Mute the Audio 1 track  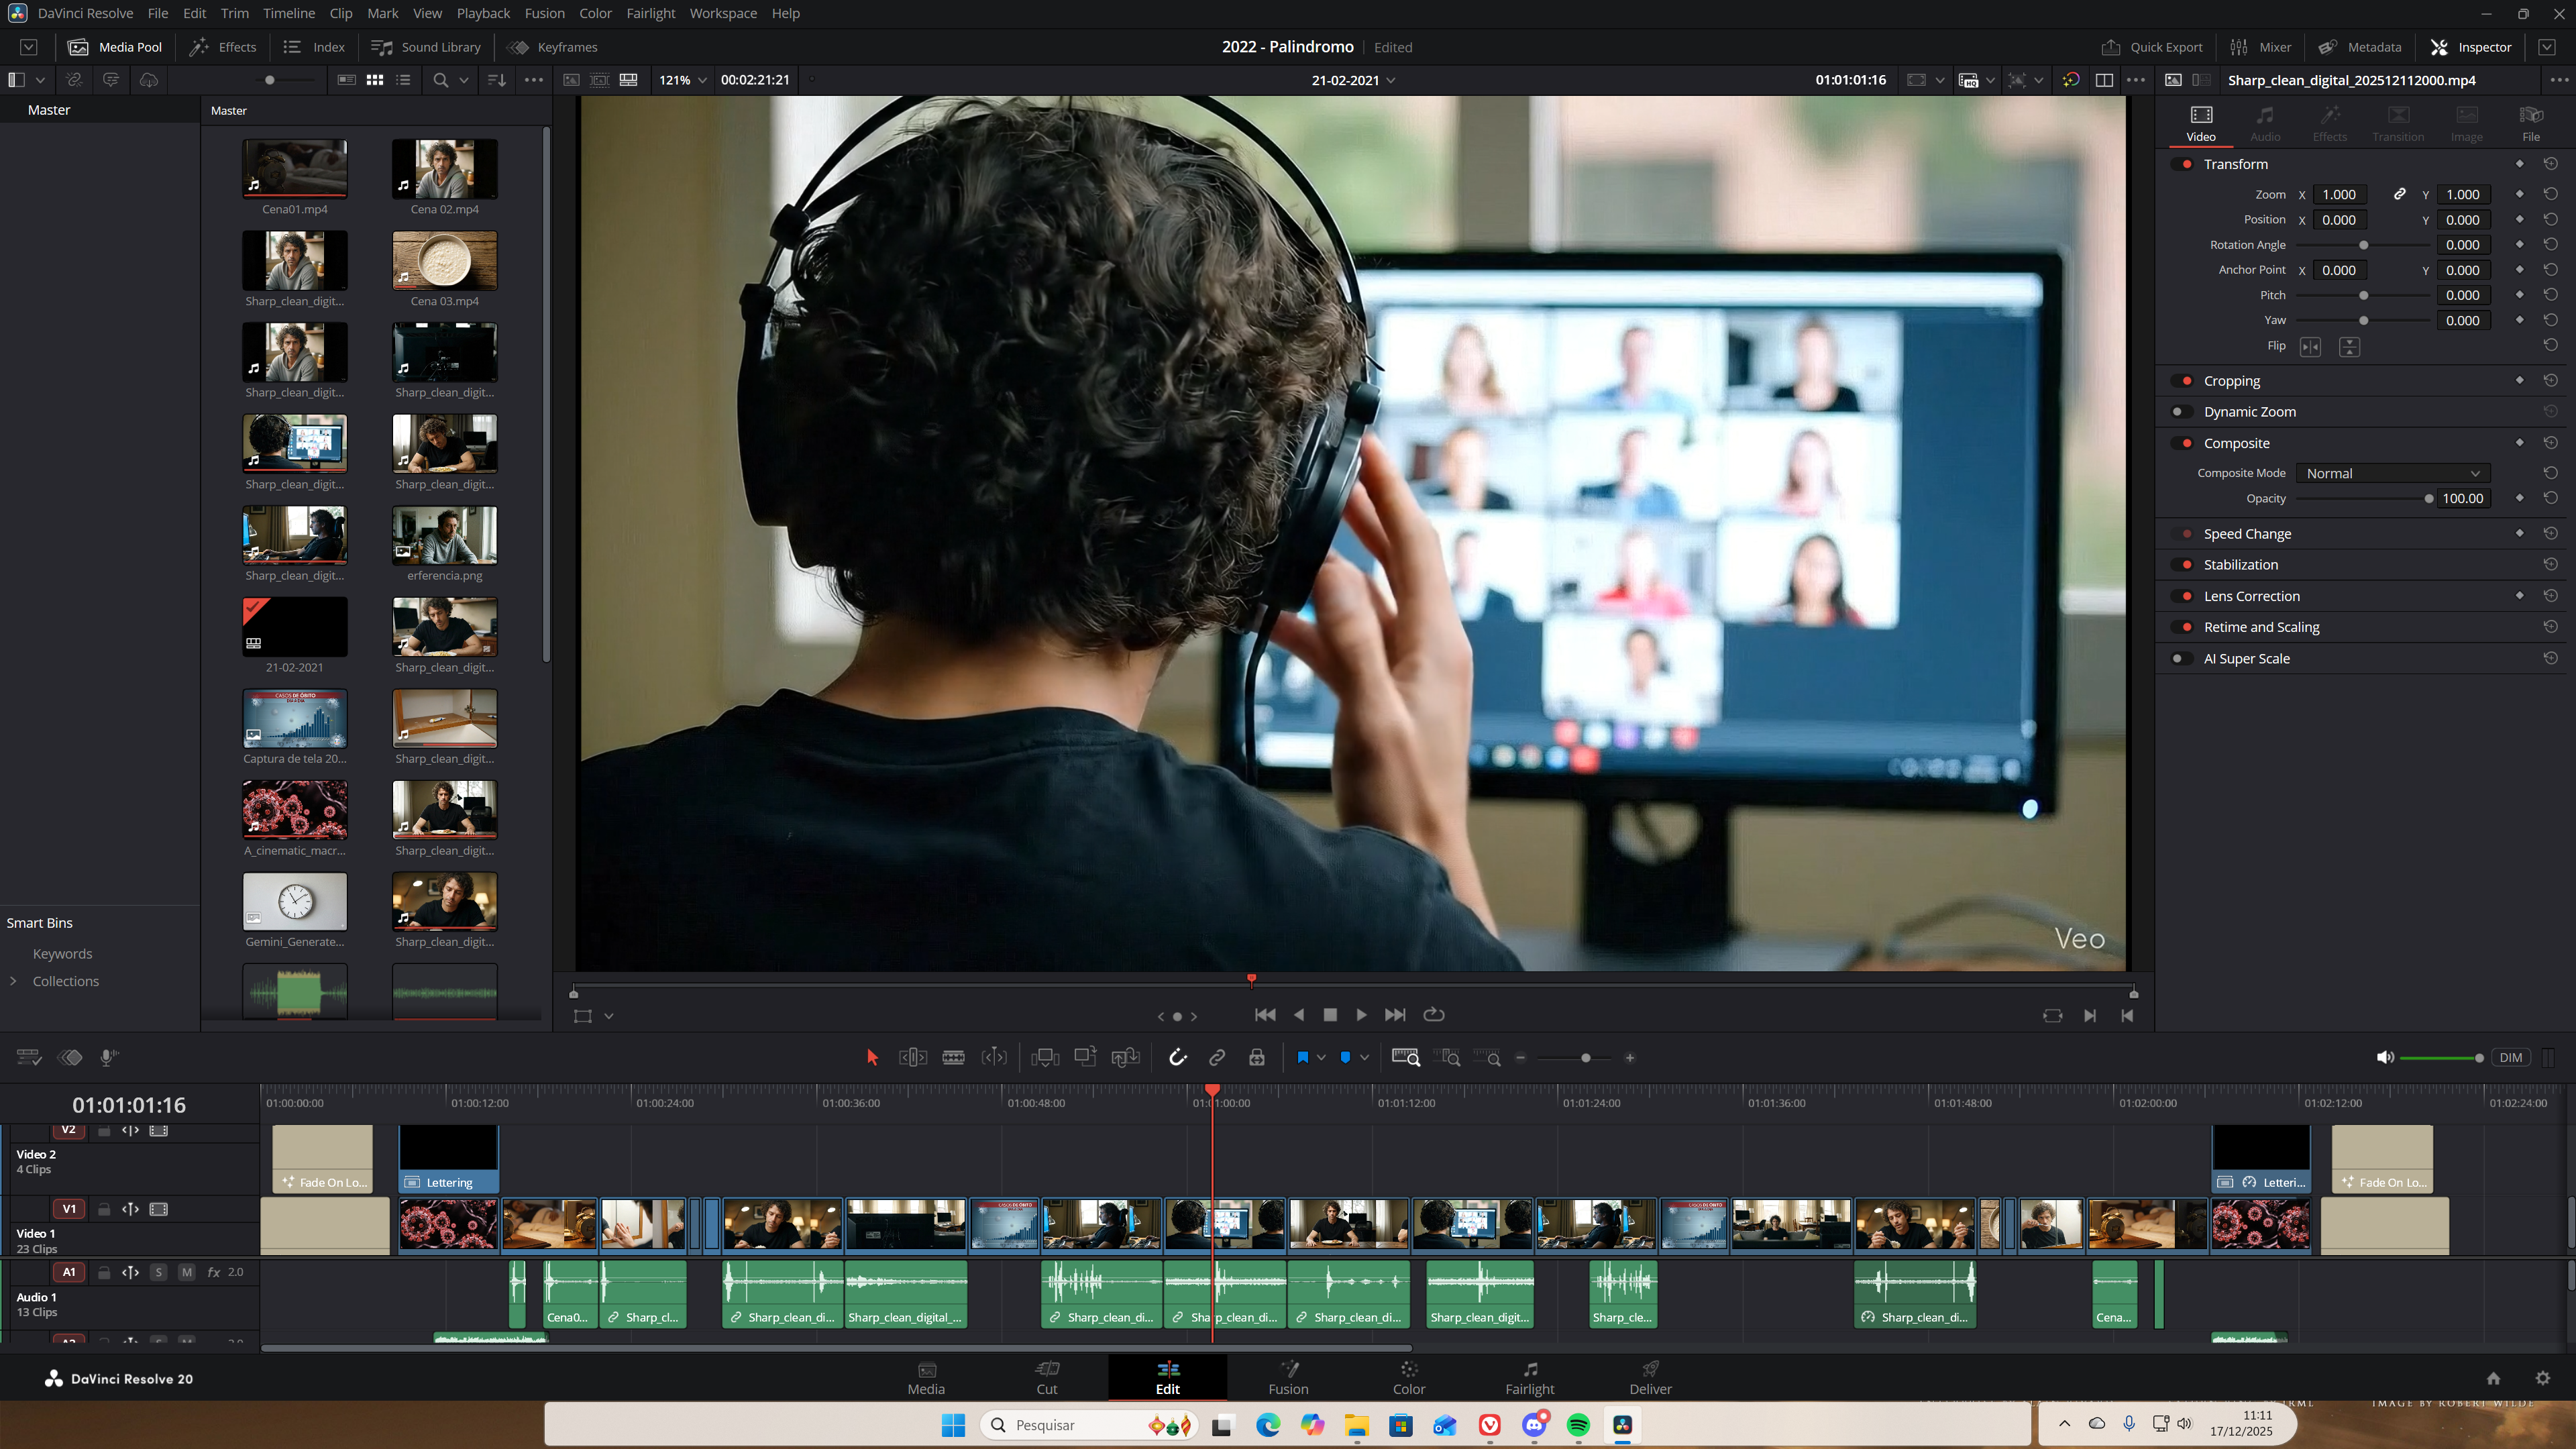point(186,1272)
